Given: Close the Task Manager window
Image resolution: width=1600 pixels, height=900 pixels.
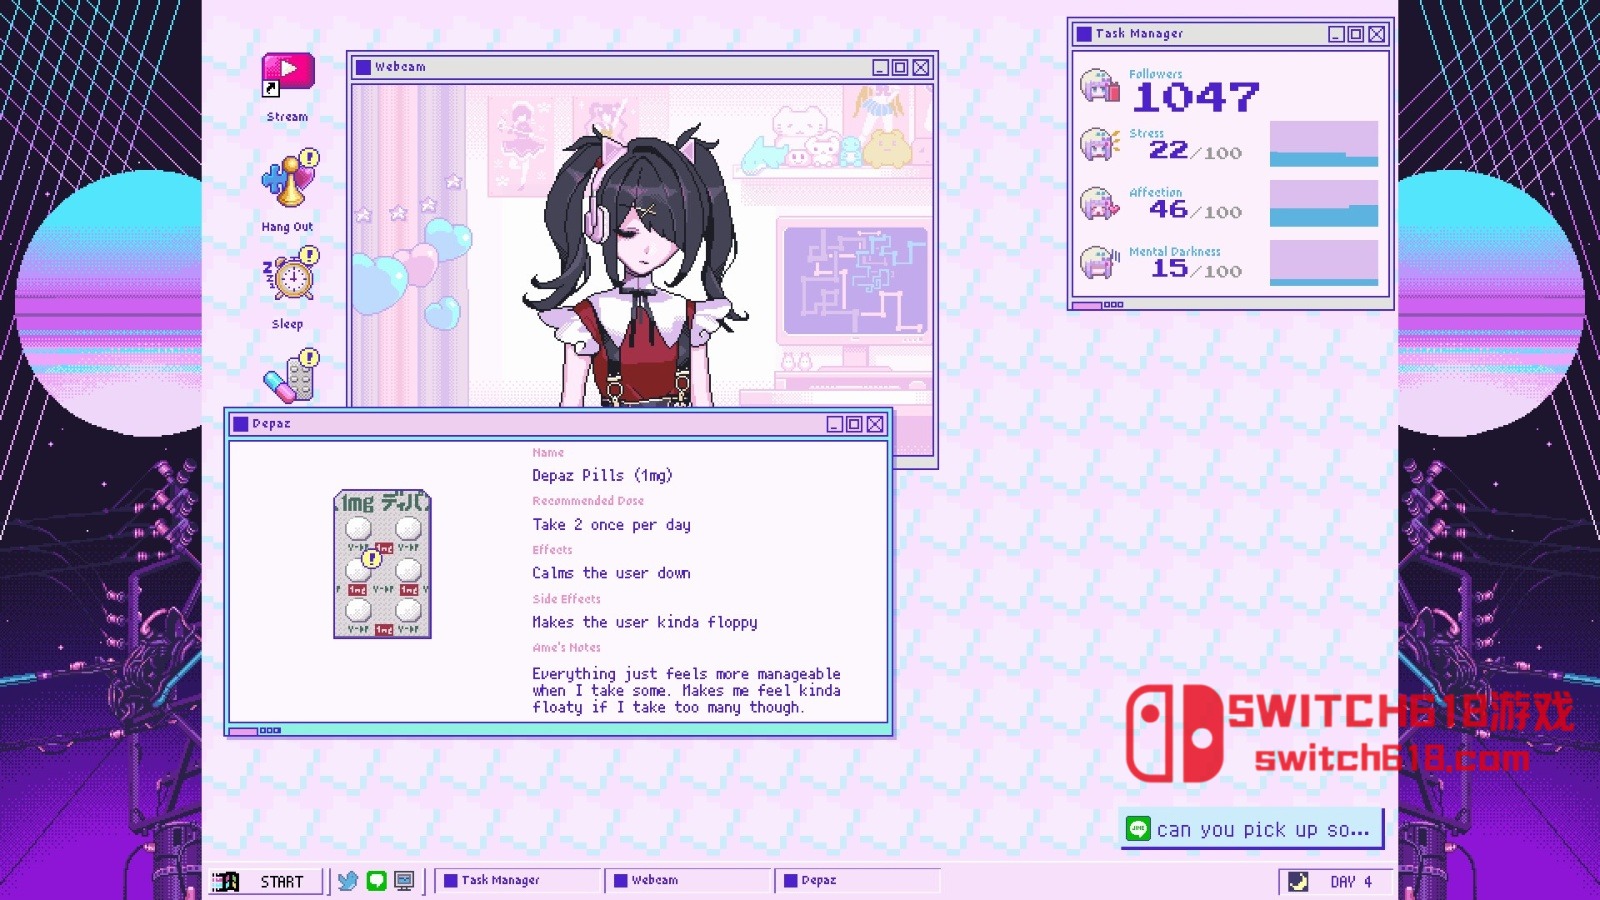Looking at the screenshot, I should click(x=1377, y=34).
